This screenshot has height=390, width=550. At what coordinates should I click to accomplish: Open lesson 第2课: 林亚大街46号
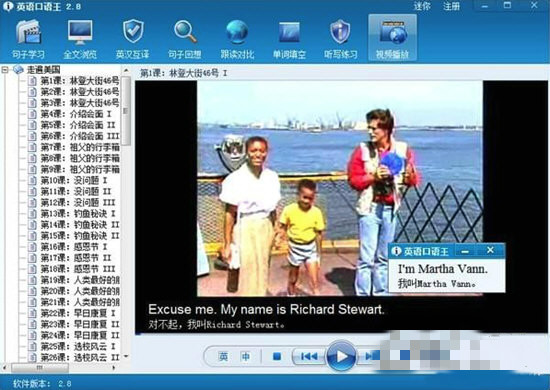tap(80, 92)
